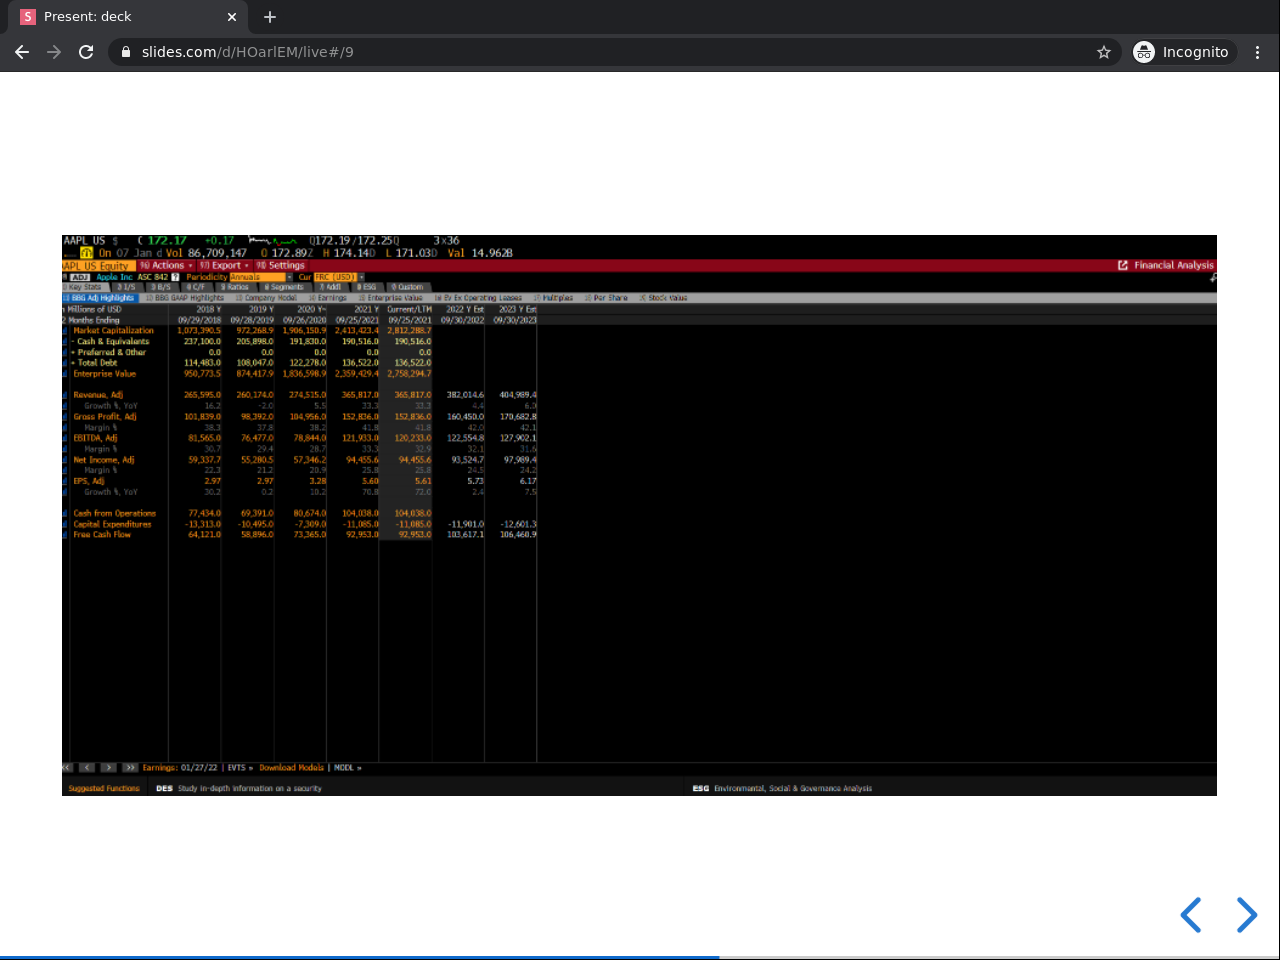
Task: Click the chart icon beside Free Cash Flow
Action: coord(65,535)
